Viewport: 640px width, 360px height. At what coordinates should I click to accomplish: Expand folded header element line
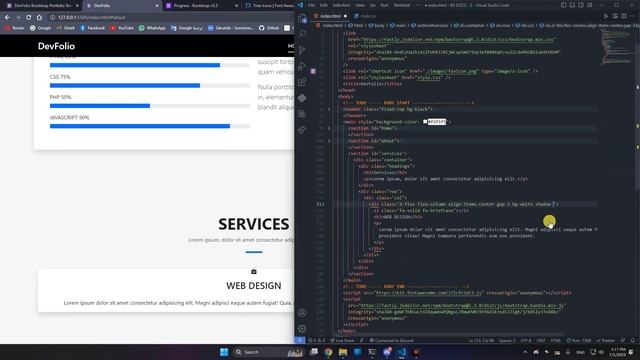329,109
